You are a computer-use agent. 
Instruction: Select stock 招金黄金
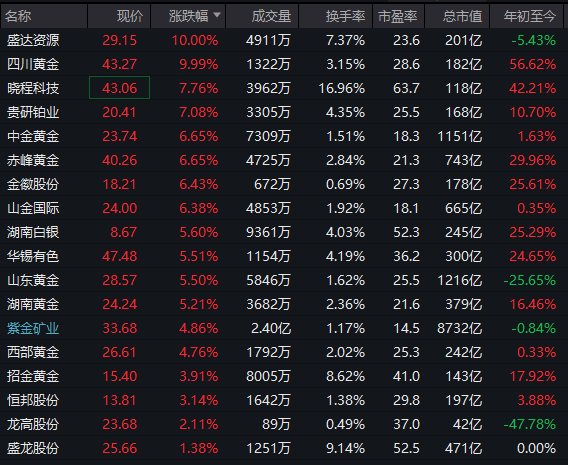pyautogui.click(x=33, y=376)
